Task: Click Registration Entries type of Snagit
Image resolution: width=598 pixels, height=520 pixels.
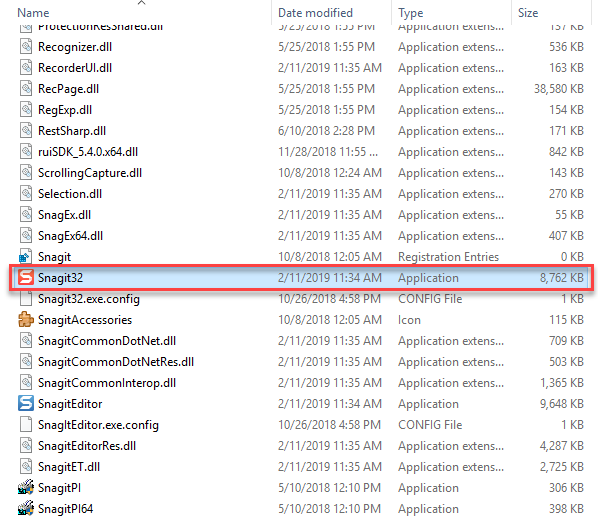Action: point(448,257)
